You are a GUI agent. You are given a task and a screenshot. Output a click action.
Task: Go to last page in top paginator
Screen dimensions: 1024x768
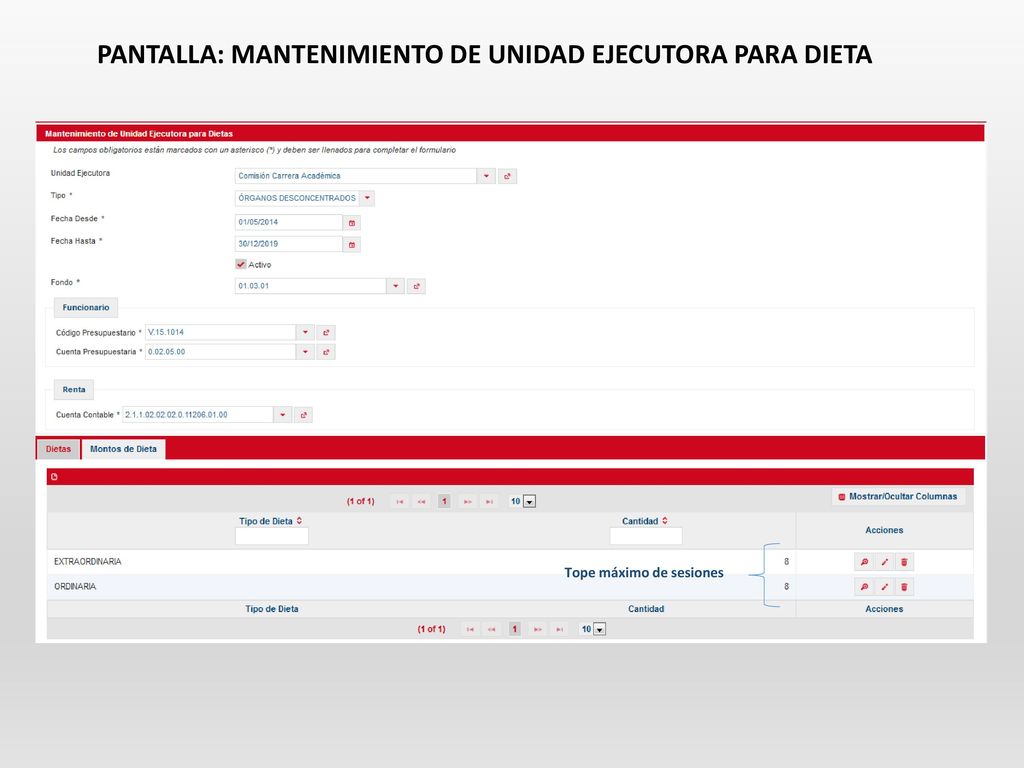(489, 502)
